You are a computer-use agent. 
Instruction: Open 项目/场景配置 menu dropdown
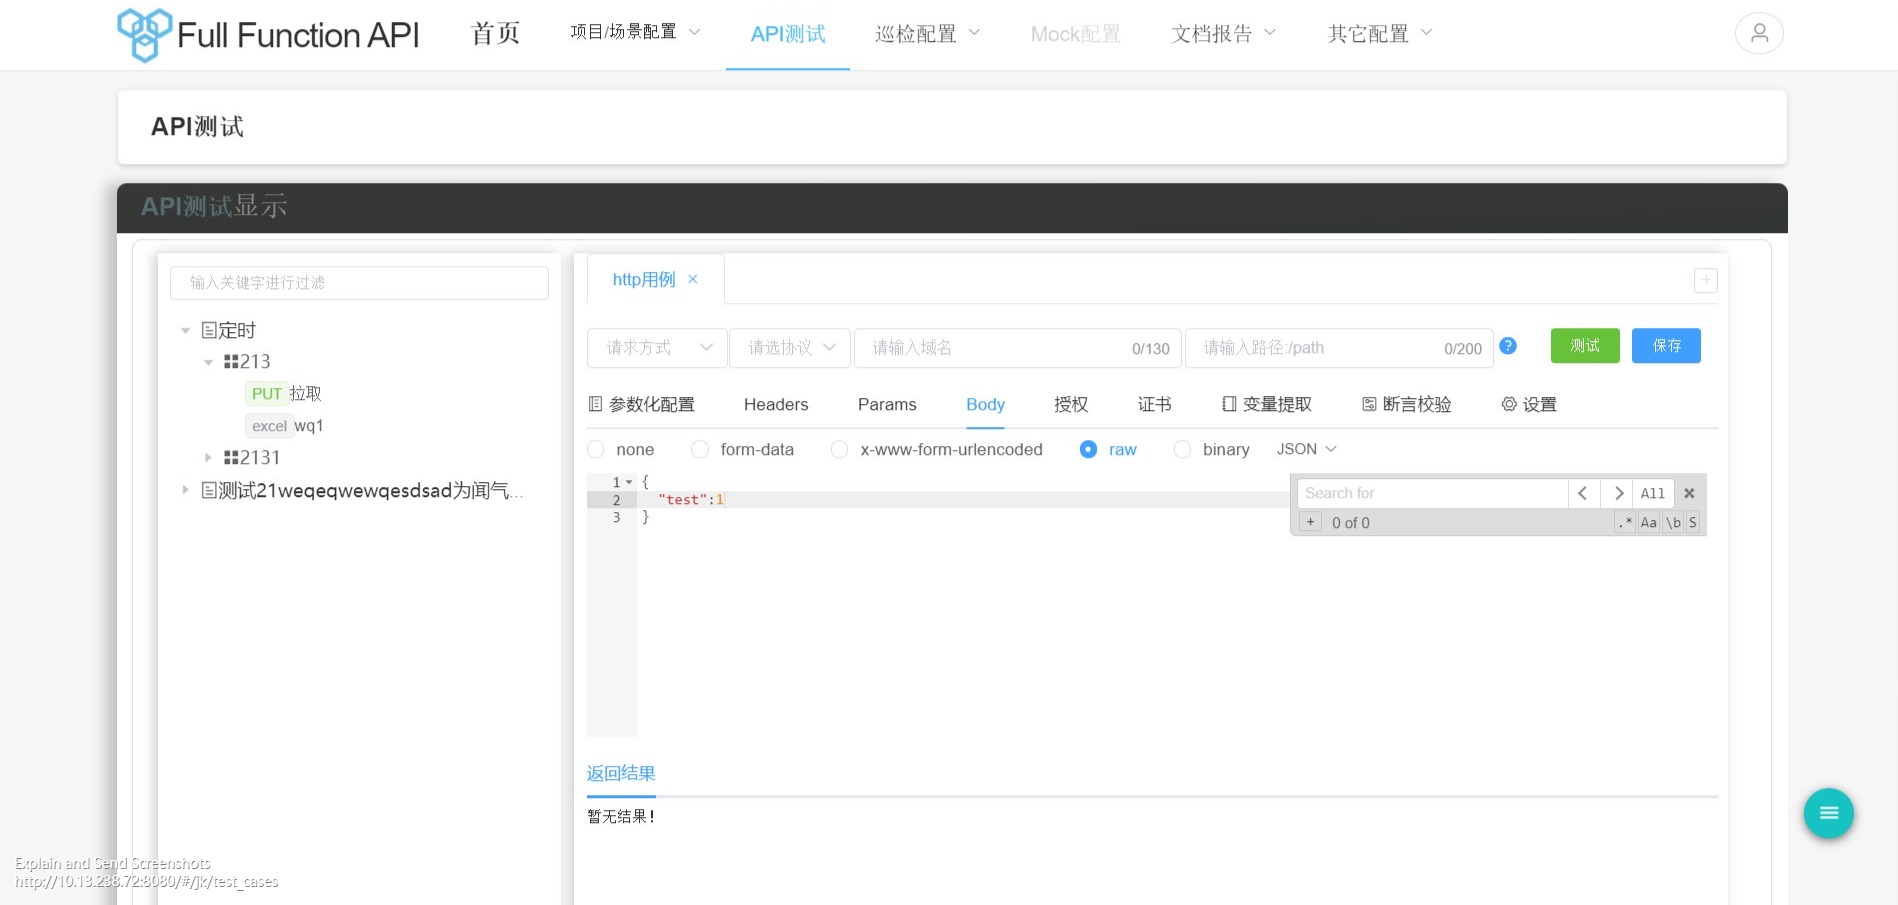point(635,33)
